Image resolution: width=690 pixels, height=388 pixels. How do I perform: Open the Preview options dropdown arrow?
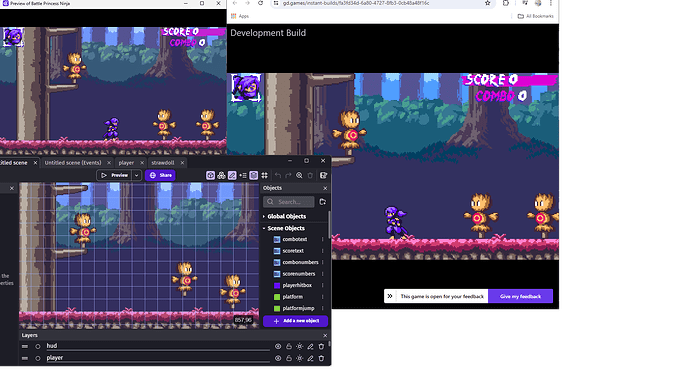click(x=136, y=175)
